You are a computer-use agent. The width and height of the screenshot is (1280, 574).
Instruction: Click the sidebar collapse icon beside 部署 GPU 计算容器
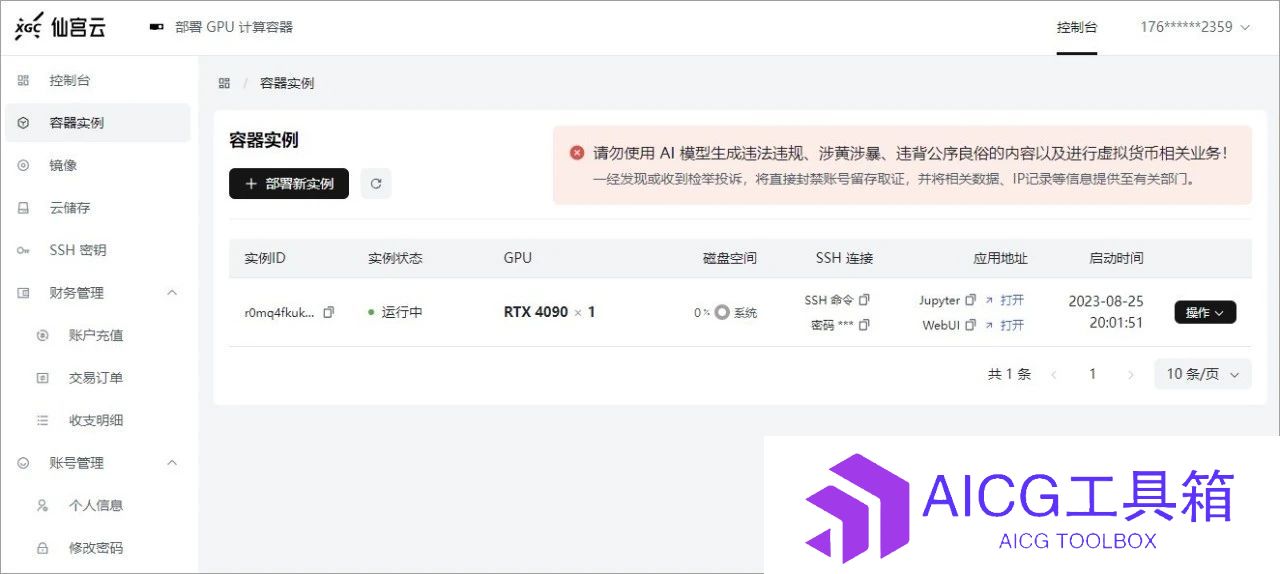[x=156, y=27]
